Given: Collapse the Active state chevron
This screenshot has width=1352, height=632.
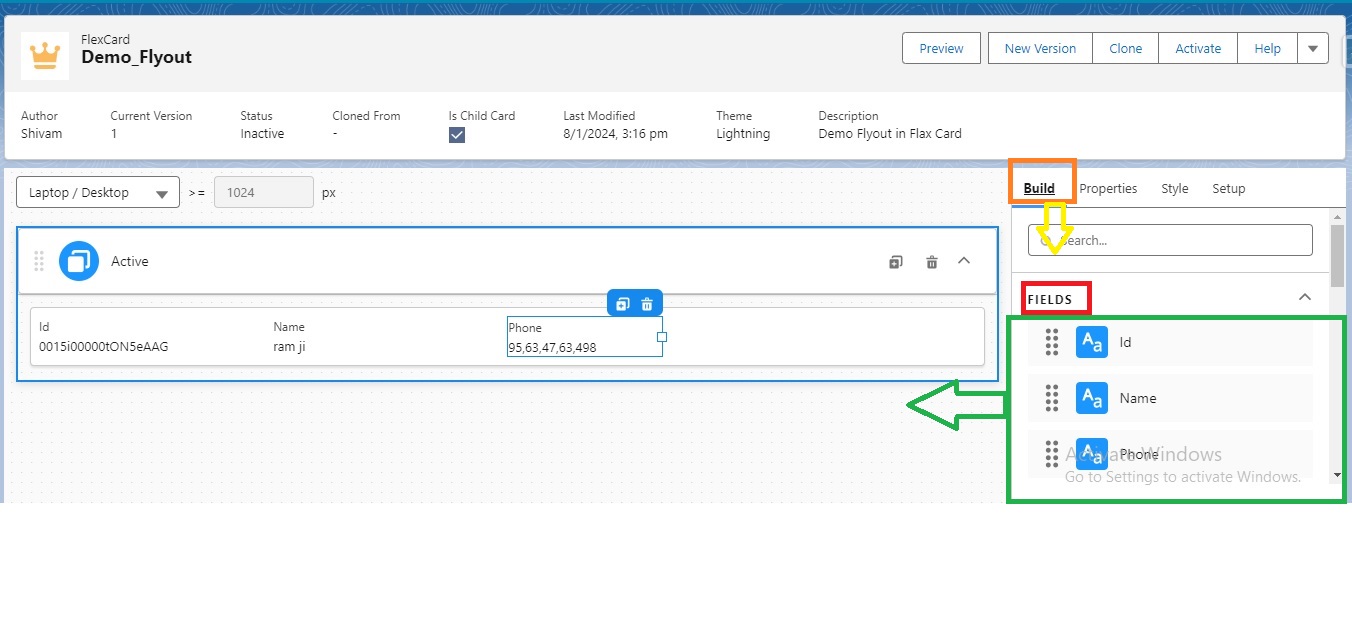Looking at the screenshot, I should [964, 261].
